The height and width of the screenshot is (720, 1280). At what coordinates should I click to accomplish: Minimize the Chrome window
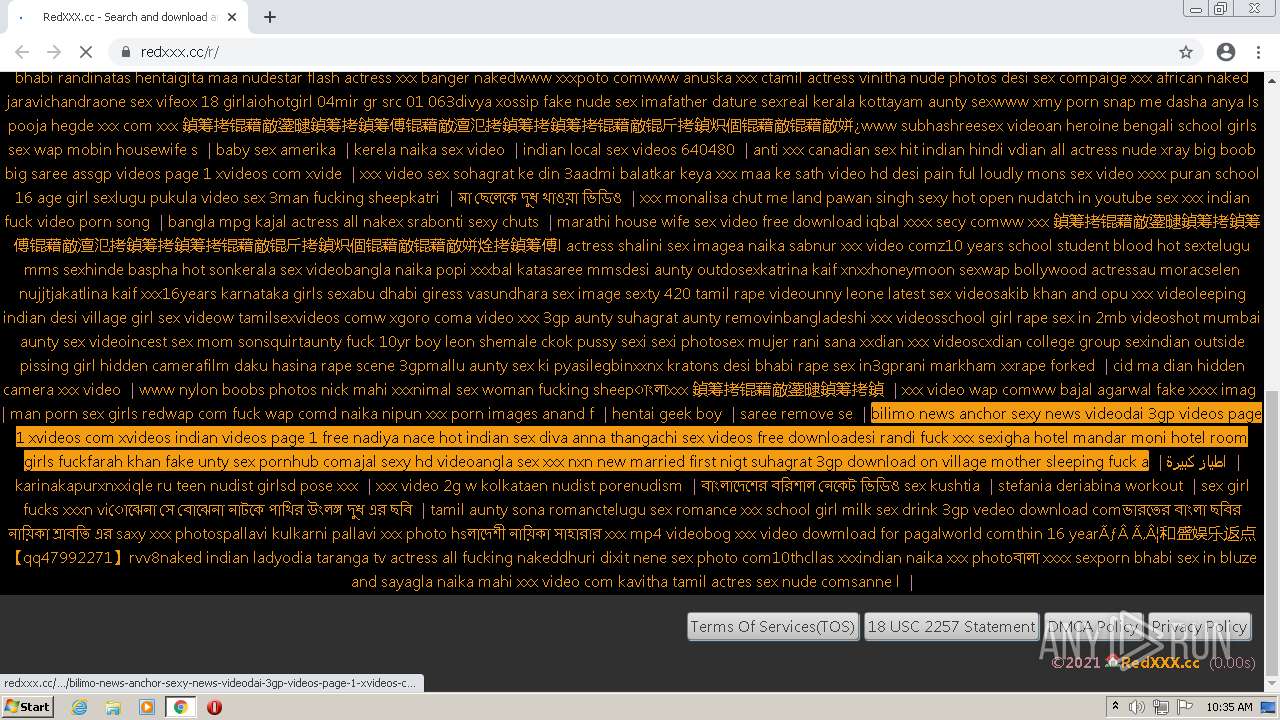pos(1197,9)
